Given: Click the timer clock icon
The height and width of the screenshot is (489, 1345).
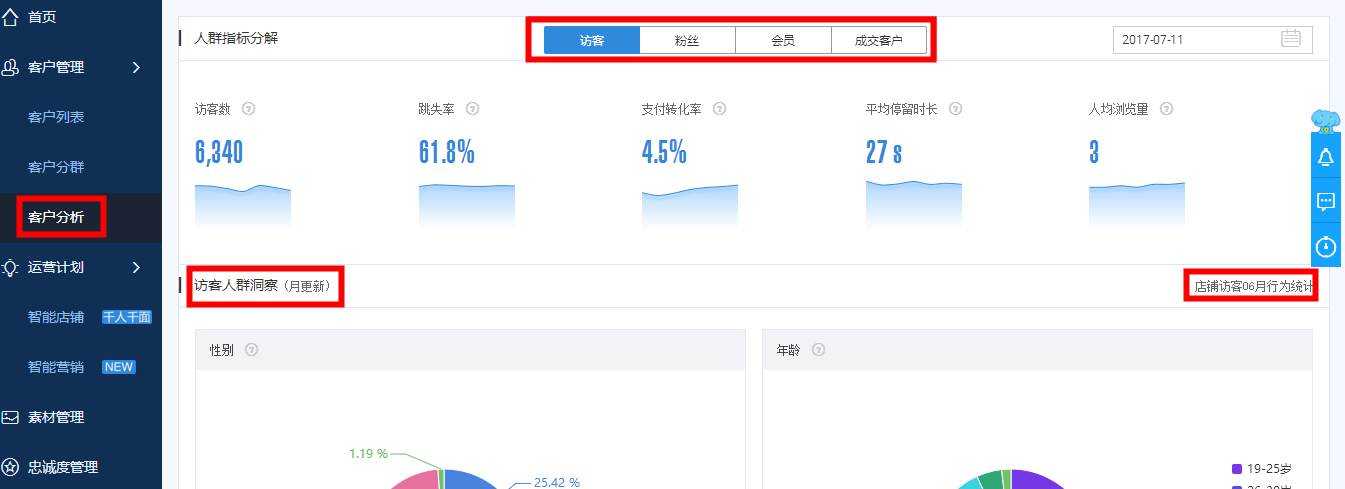Looking at the screenshot, I should 1326,245.
